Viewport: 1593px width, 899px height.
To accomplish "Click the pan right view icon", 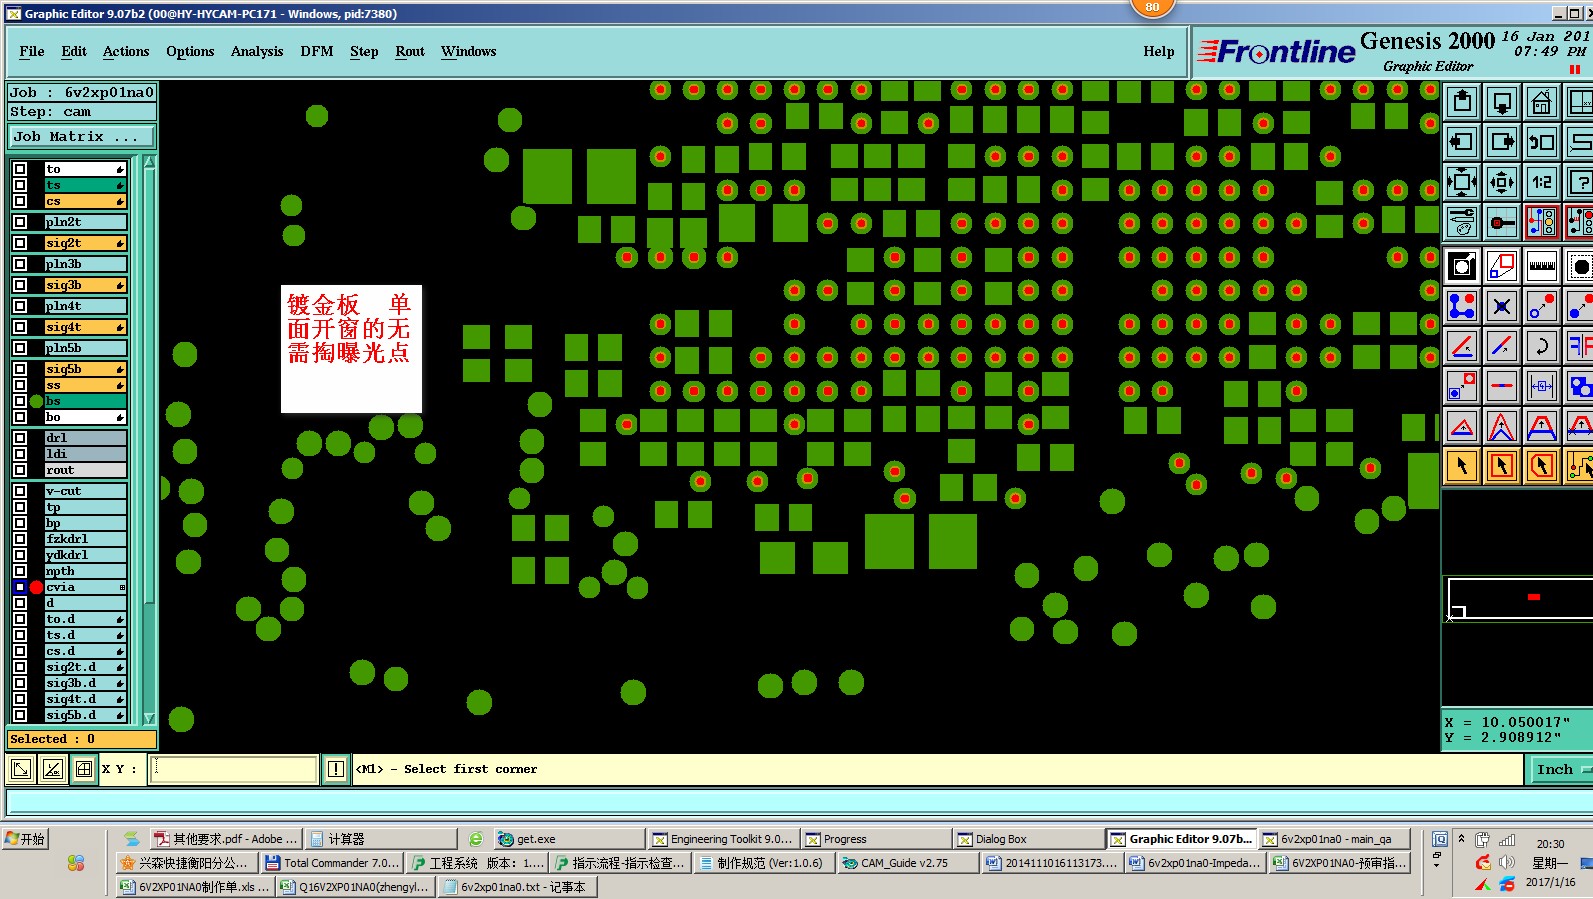I will pos(1502,142).
